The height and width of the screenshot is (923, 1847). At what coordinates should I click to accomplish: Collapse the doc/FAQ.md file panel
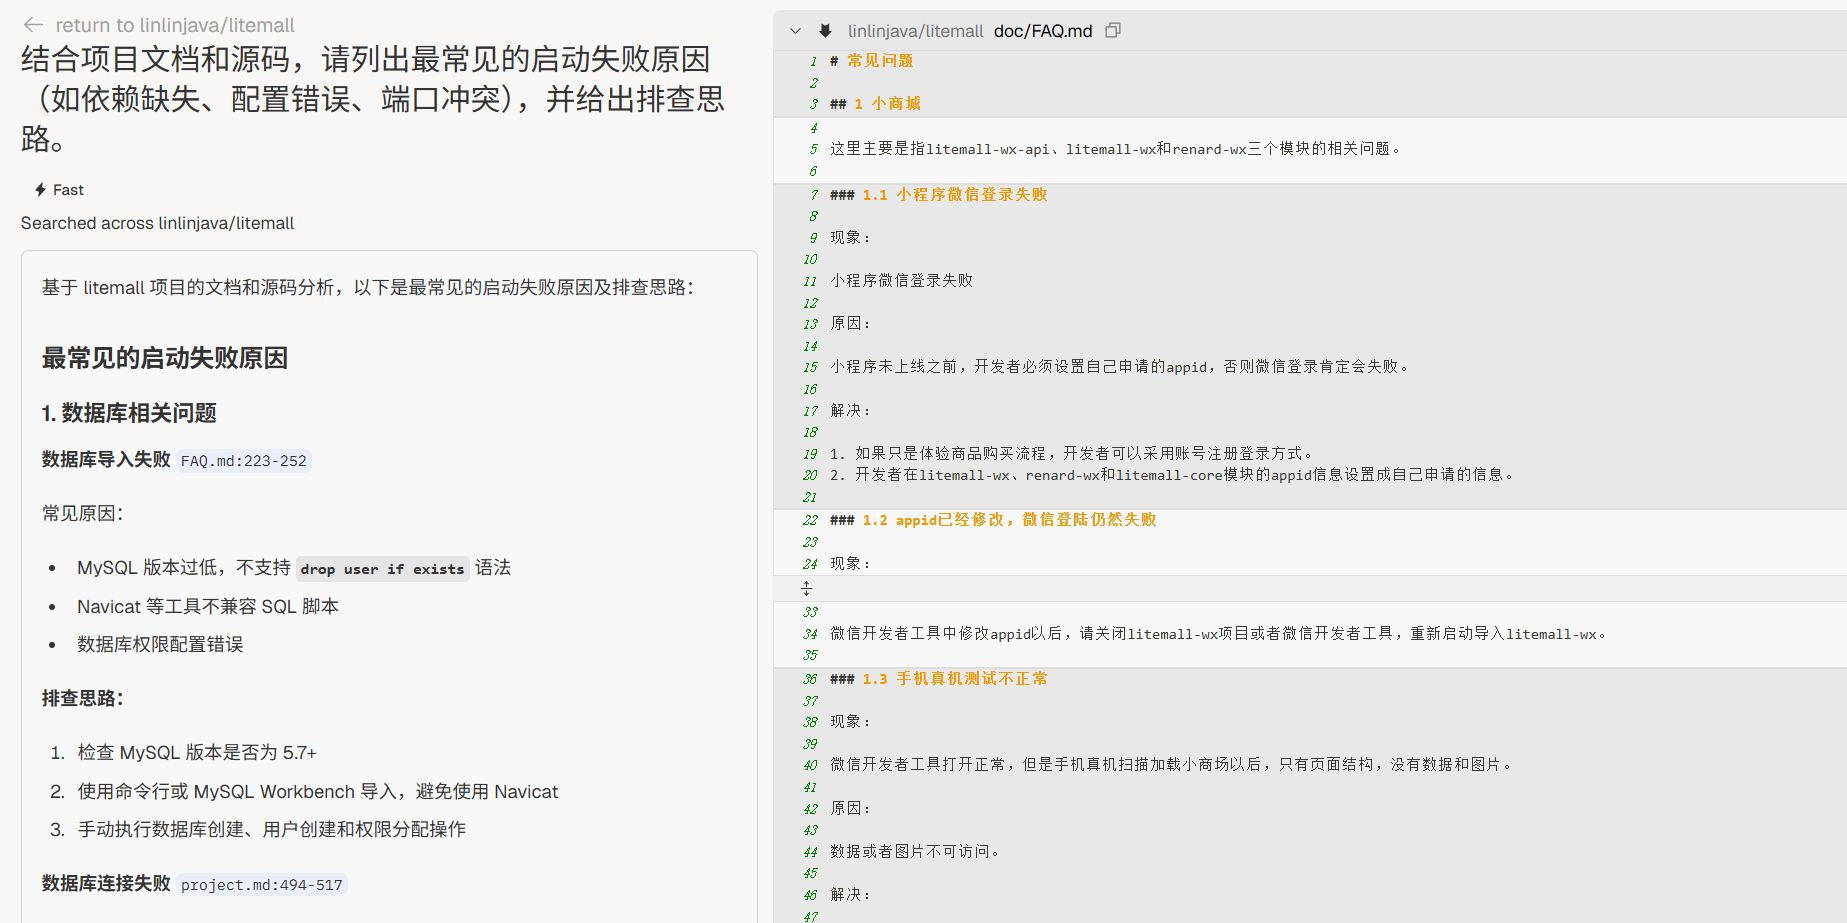coord(795,31)
